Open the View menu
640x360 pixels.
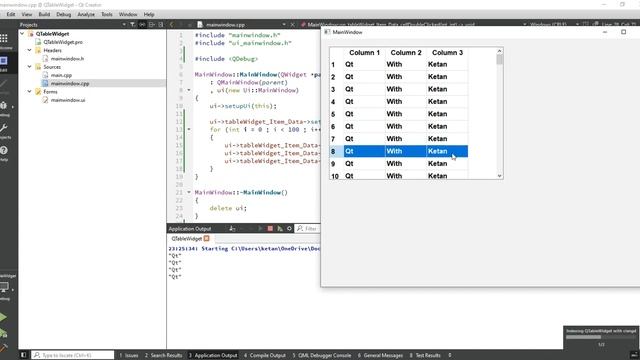coord(27,14)
